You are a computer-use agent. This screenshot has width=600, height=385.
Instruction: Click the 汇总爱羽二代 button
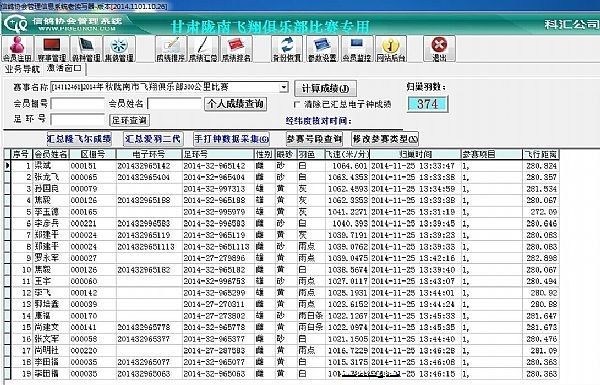click(153, 139)
